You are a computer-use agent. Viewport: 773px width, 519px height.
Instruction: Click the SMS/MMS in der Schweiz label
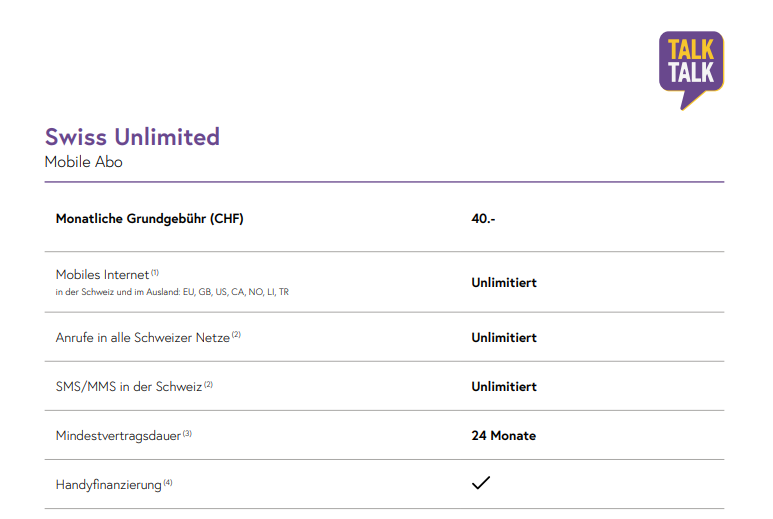(x=128, y=386)
